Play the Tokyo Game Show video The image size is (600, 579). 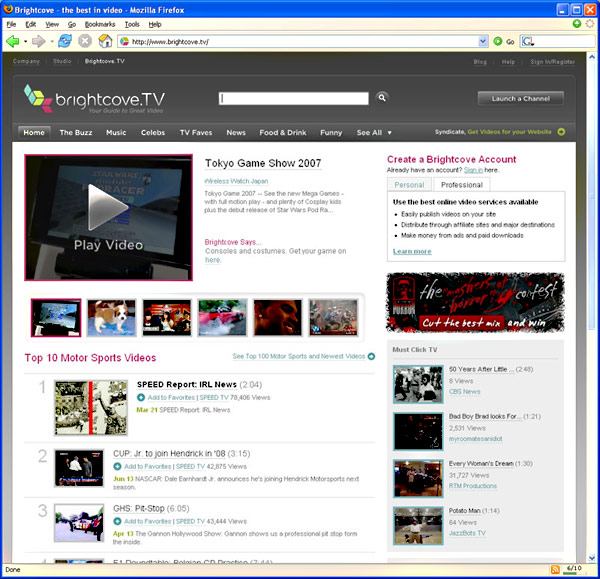click(107, 216)
